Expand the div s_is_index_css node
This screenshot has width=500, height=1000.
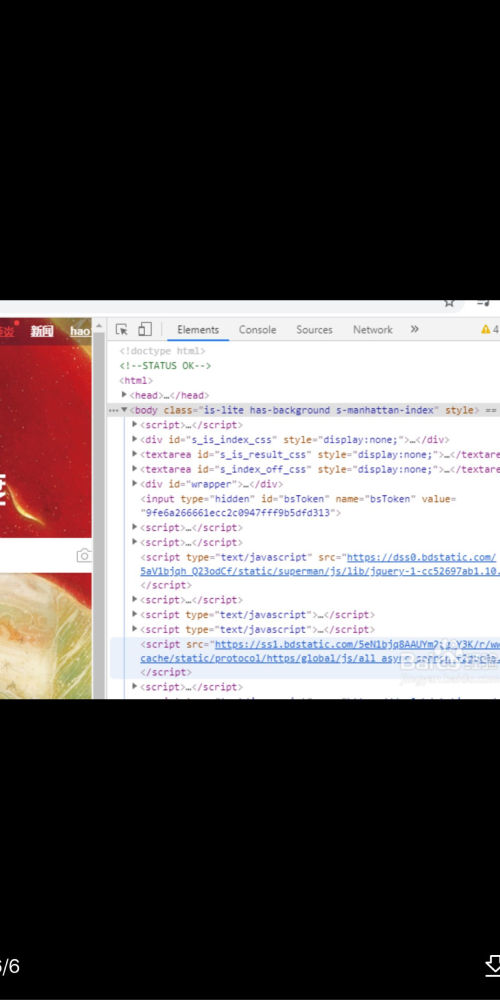(135, 439)
